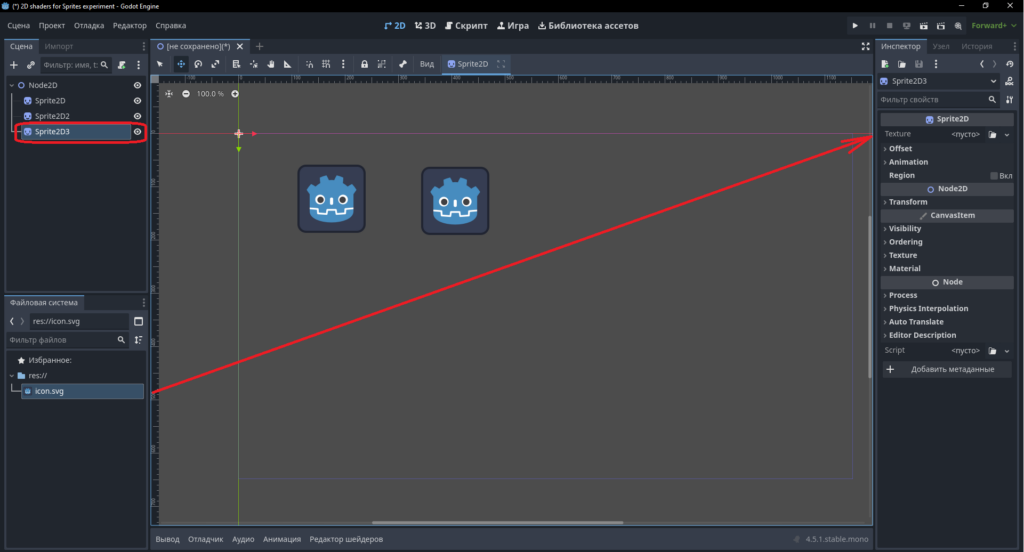Image resolution: width=1024 pixels, height=552 pixels.
Task: Activate the Move Mode tool
Action: pyautogui.click(x=181, y=64)
